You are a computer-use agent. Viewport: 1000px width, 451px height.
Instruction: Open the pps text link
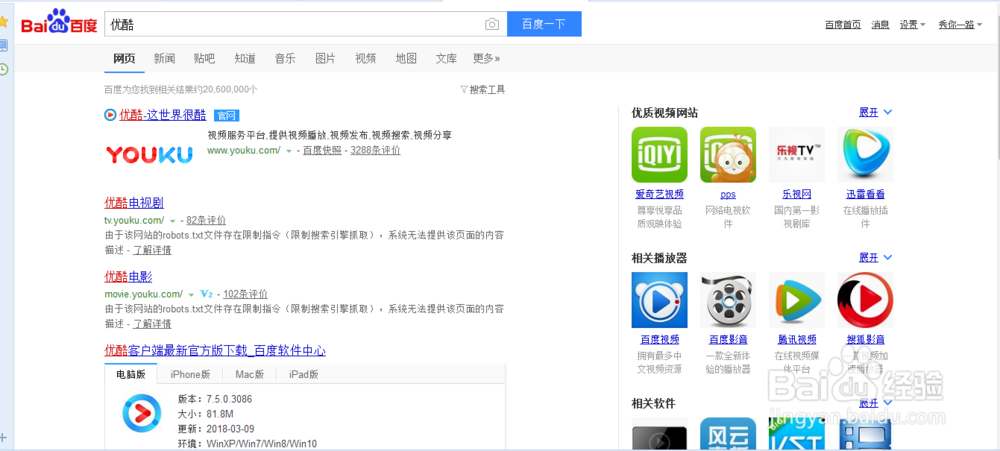pyautogui.click(x=728, y=195)
